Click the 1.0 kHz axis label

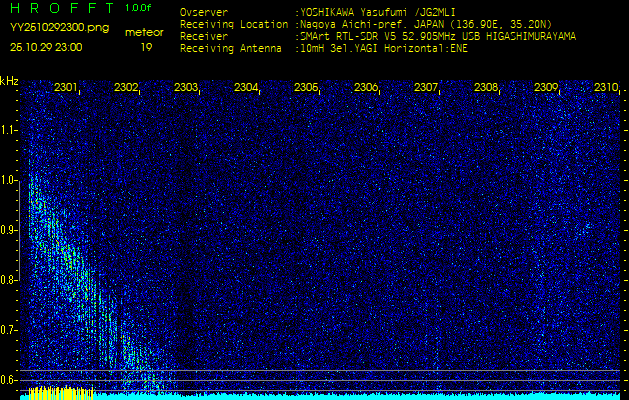(x=8, y=180)
